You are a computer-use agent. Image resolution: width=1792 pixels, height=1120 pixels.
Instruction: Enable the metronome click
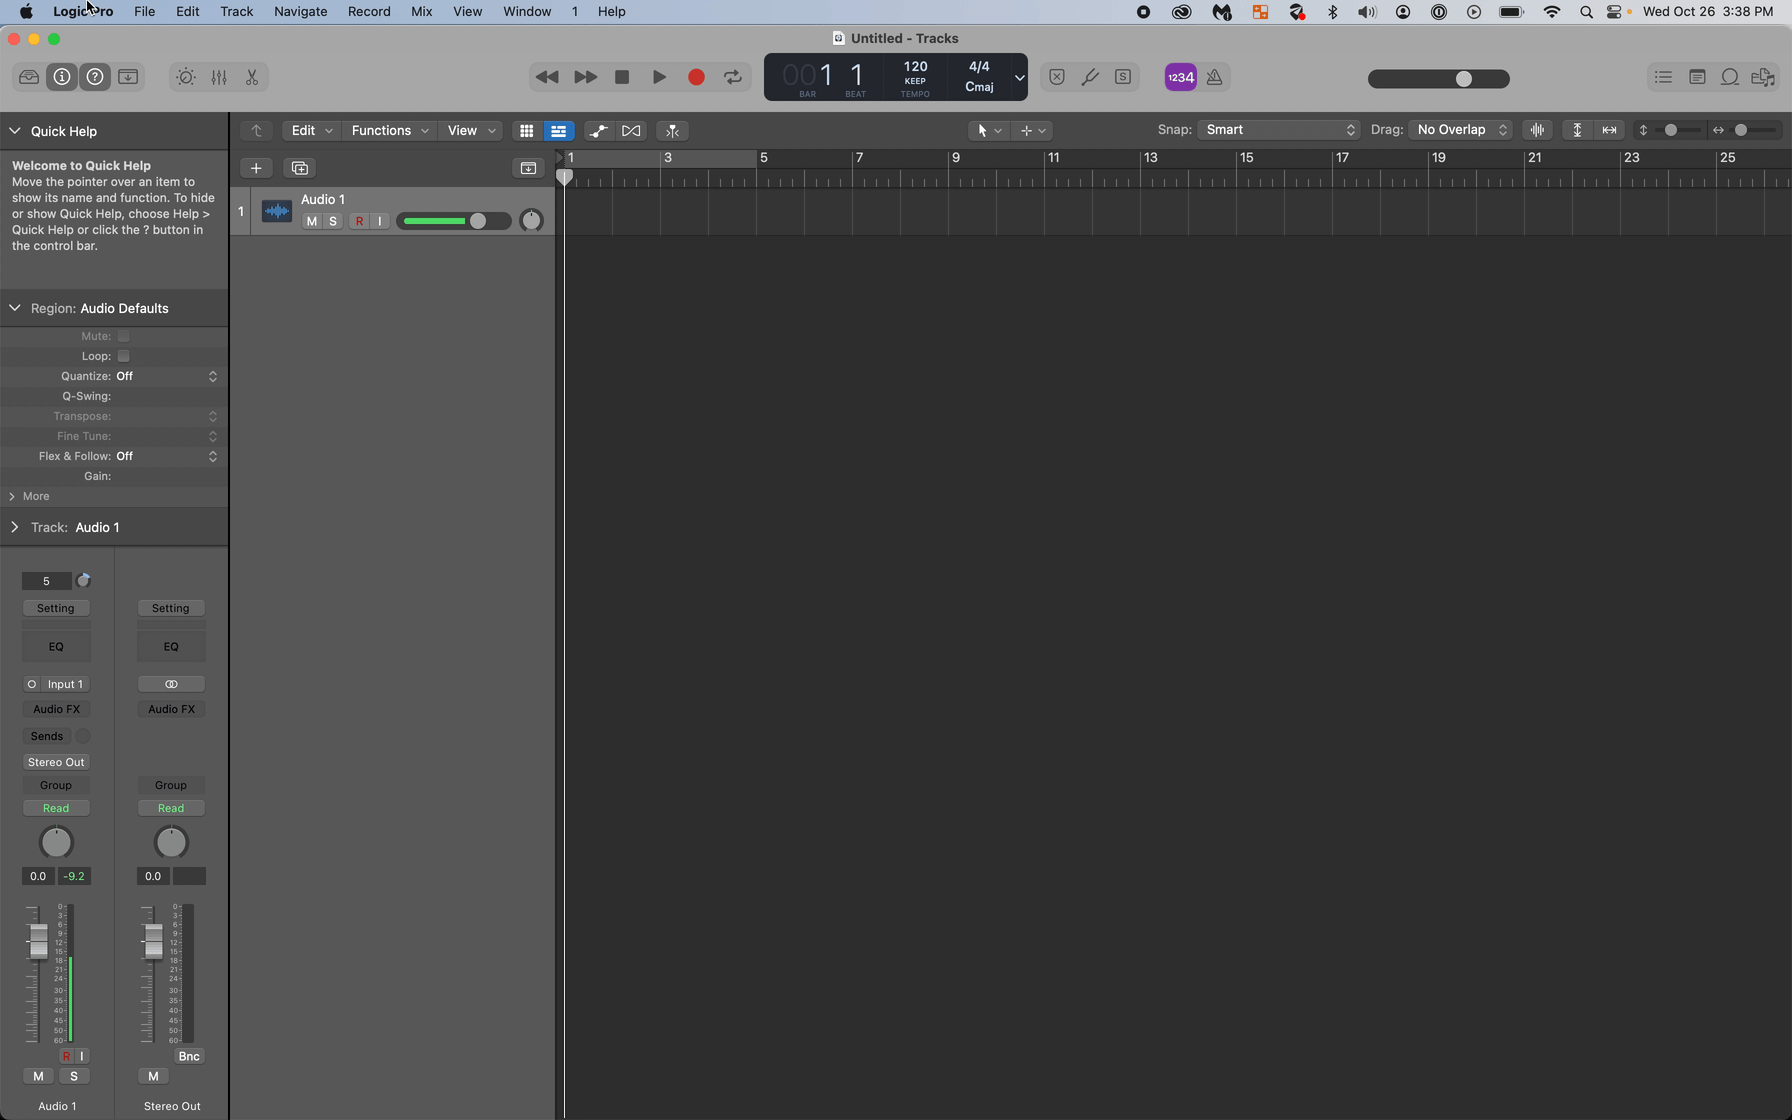1214,77
